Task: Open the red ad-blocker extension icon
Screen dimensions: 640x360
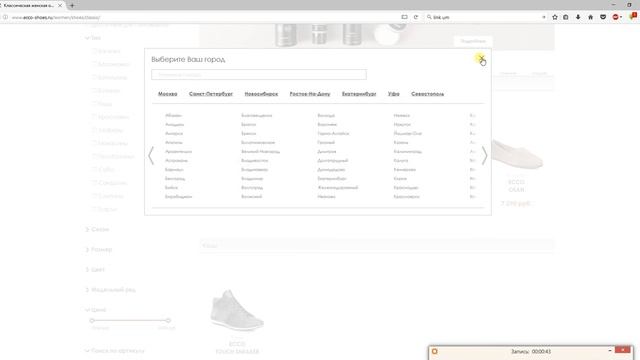Action: coord(615,17)
